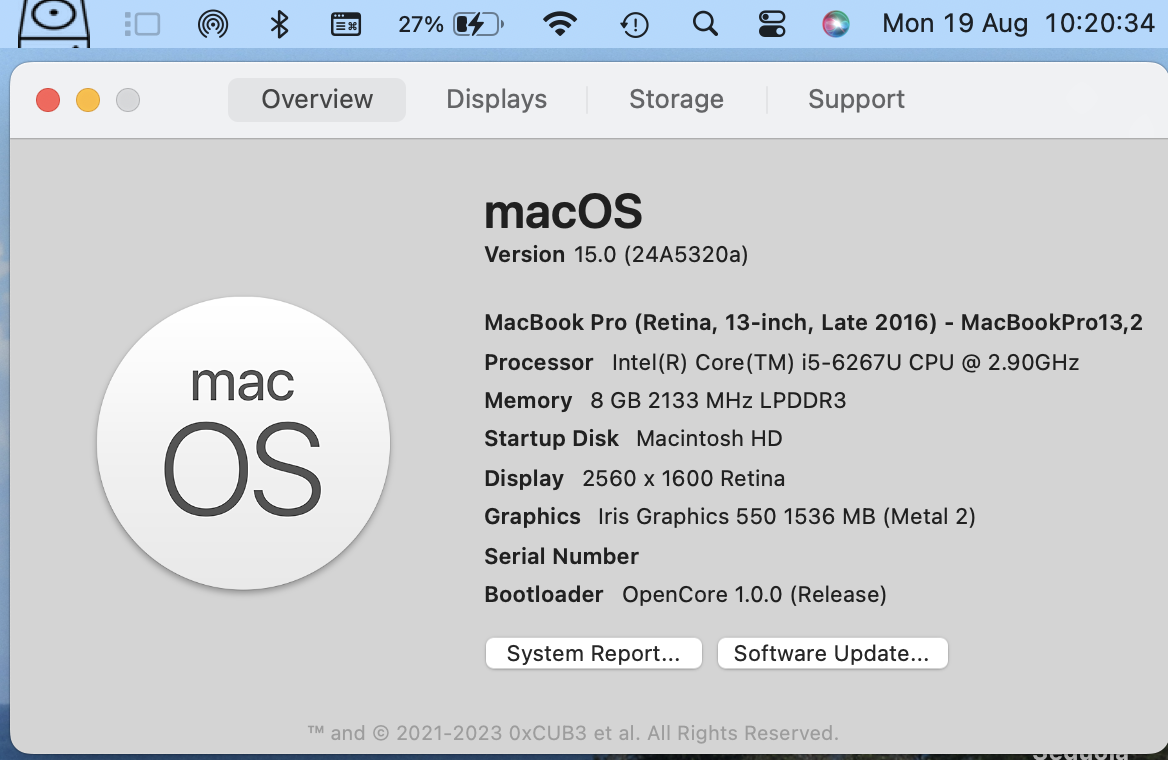Click the copyright notice 0xCUB3 et al.

573,733
